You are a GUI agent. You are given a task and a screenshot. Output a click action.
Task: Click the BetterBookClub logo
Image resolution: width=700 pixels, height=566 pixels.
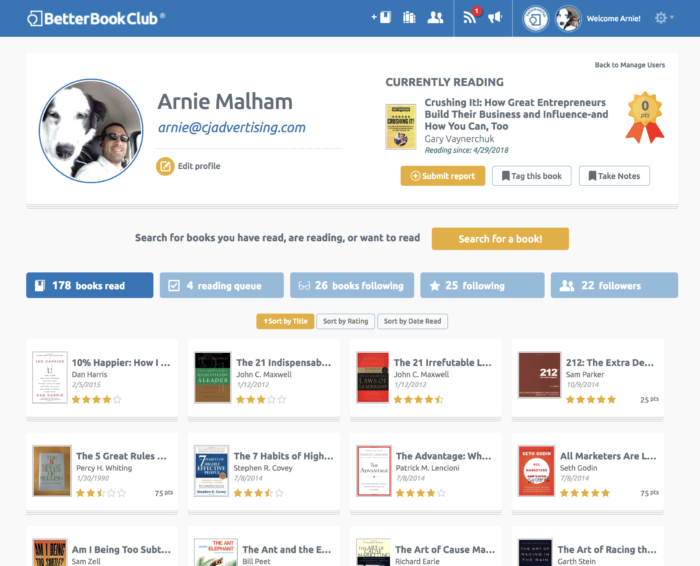point(96,18)
